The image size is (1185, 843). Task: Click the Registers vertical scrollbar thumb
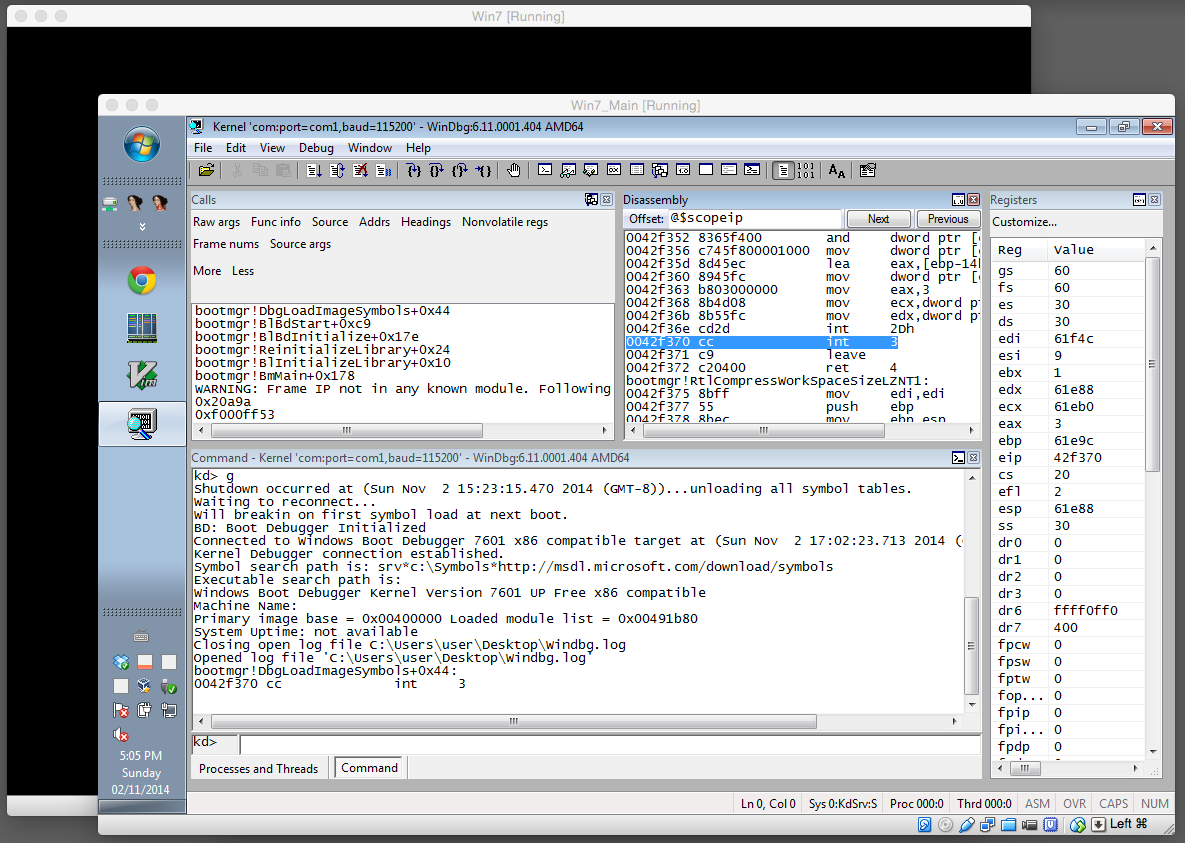(x=1152, y=364)
